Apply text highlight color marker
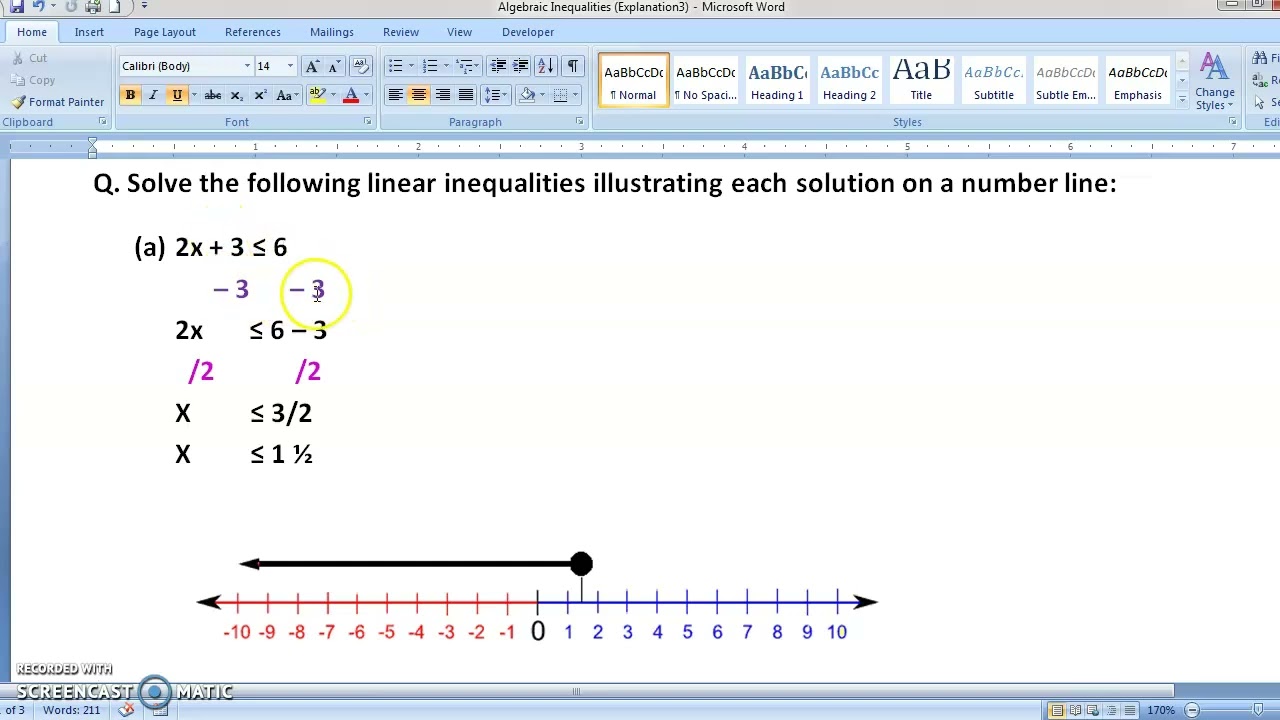Viewport: 1280px width, 720px height. click(x=317, y=95)
